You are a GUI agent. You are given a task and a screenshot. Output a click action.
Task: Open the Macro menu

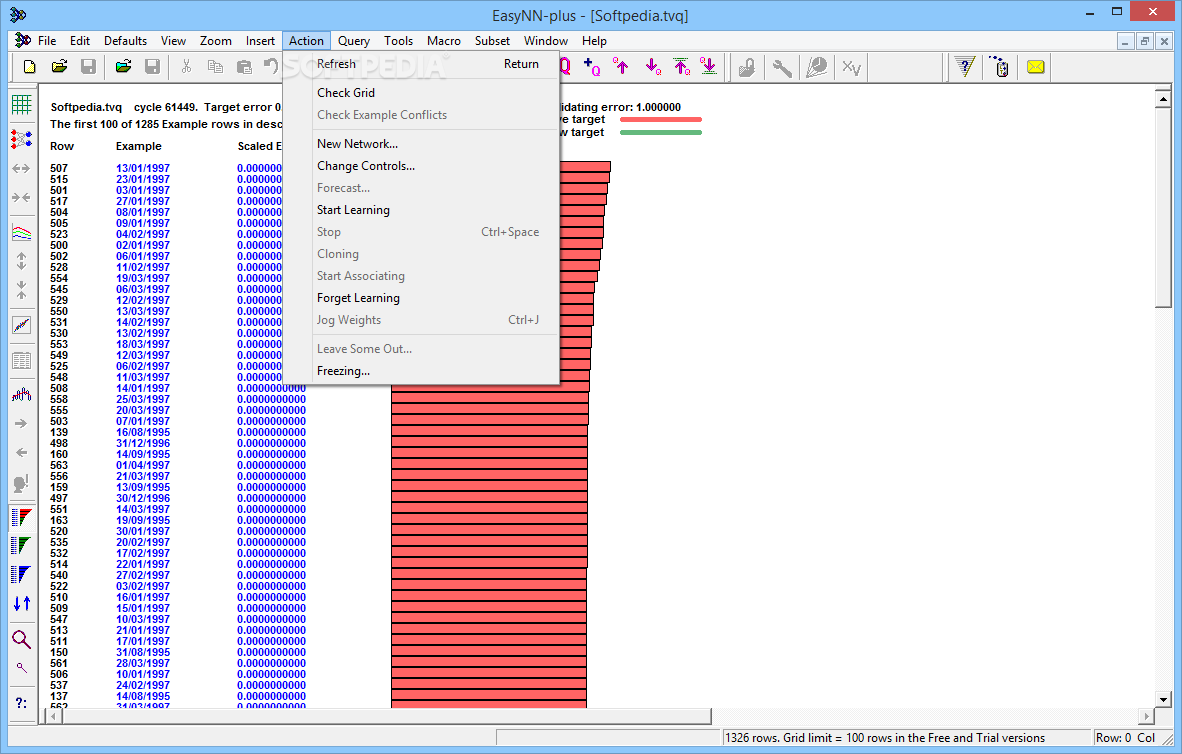[x=444, y=41]
